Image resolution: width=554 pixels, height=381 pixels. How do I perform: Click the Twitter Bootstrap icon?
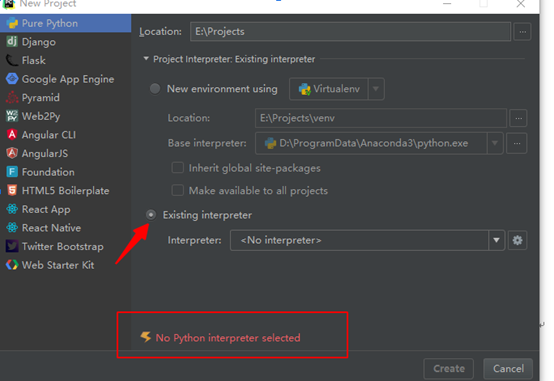(12, 246)
